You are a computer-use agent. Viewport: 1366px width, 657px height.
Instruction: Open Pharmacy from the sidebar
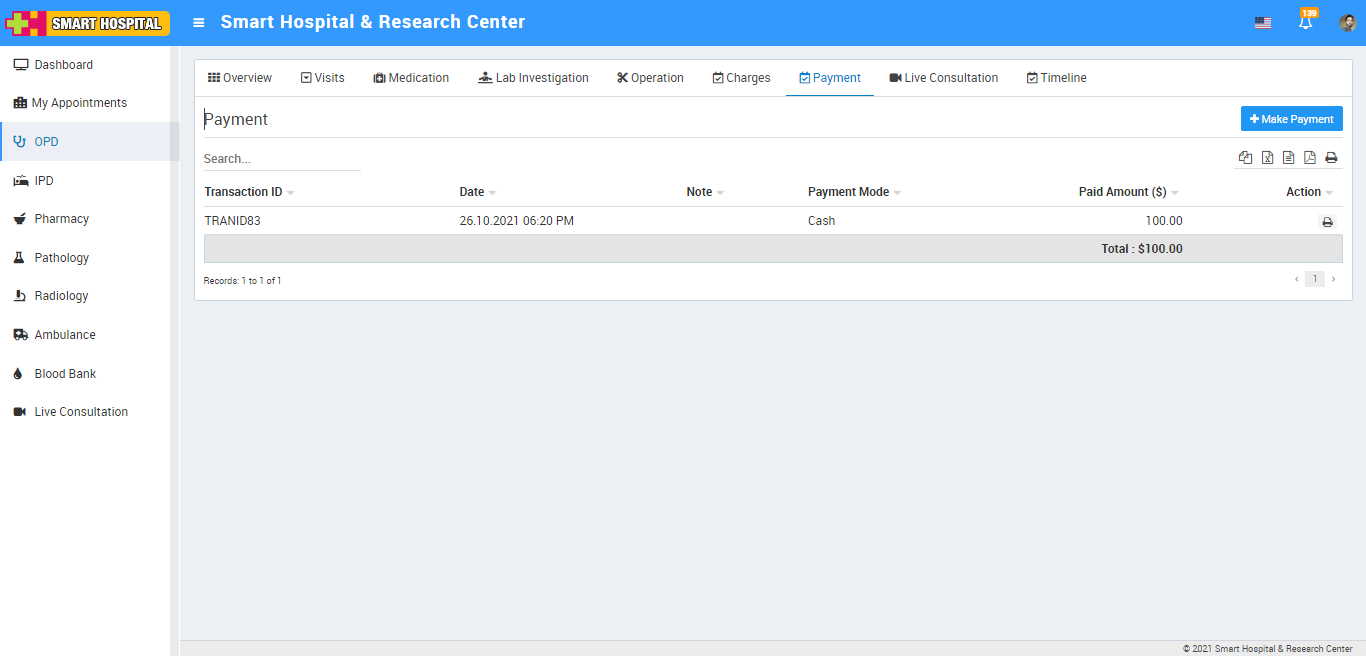click(61, 219)
